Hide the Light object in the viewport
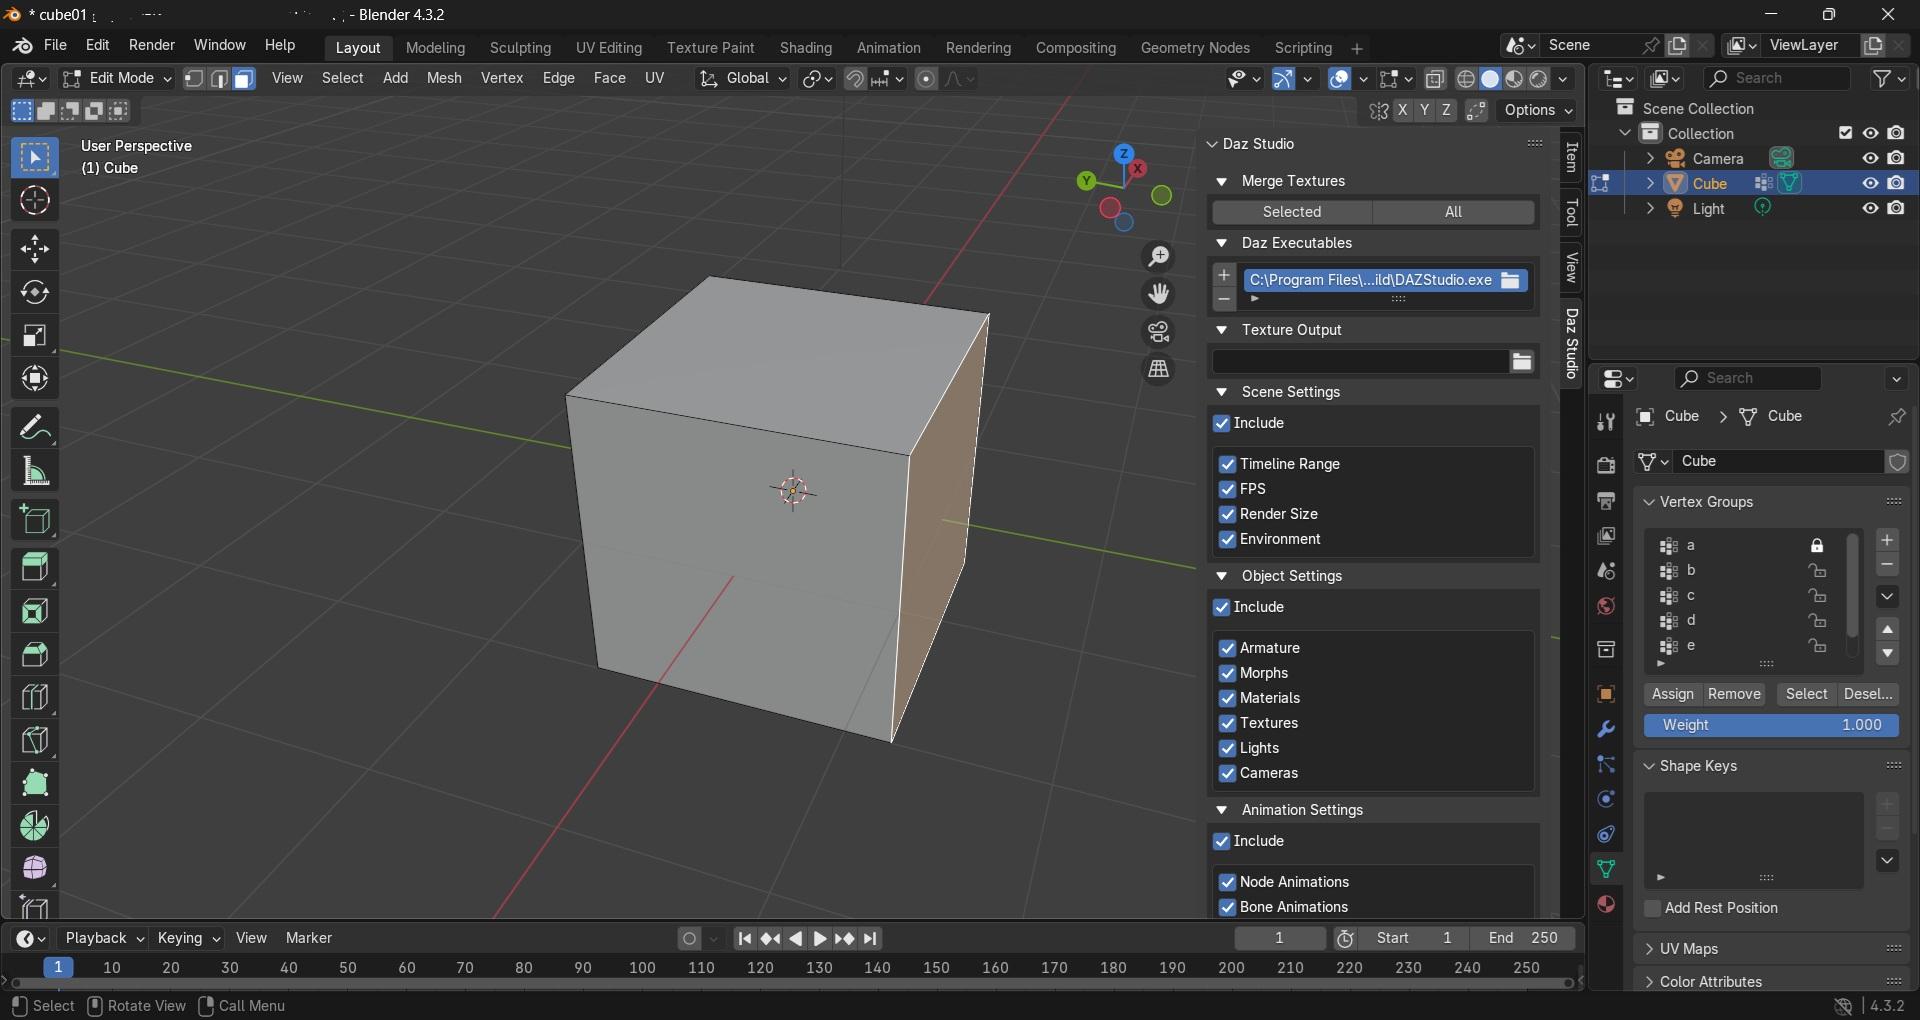The image size is (1920, 1020). click(1870, 209)
